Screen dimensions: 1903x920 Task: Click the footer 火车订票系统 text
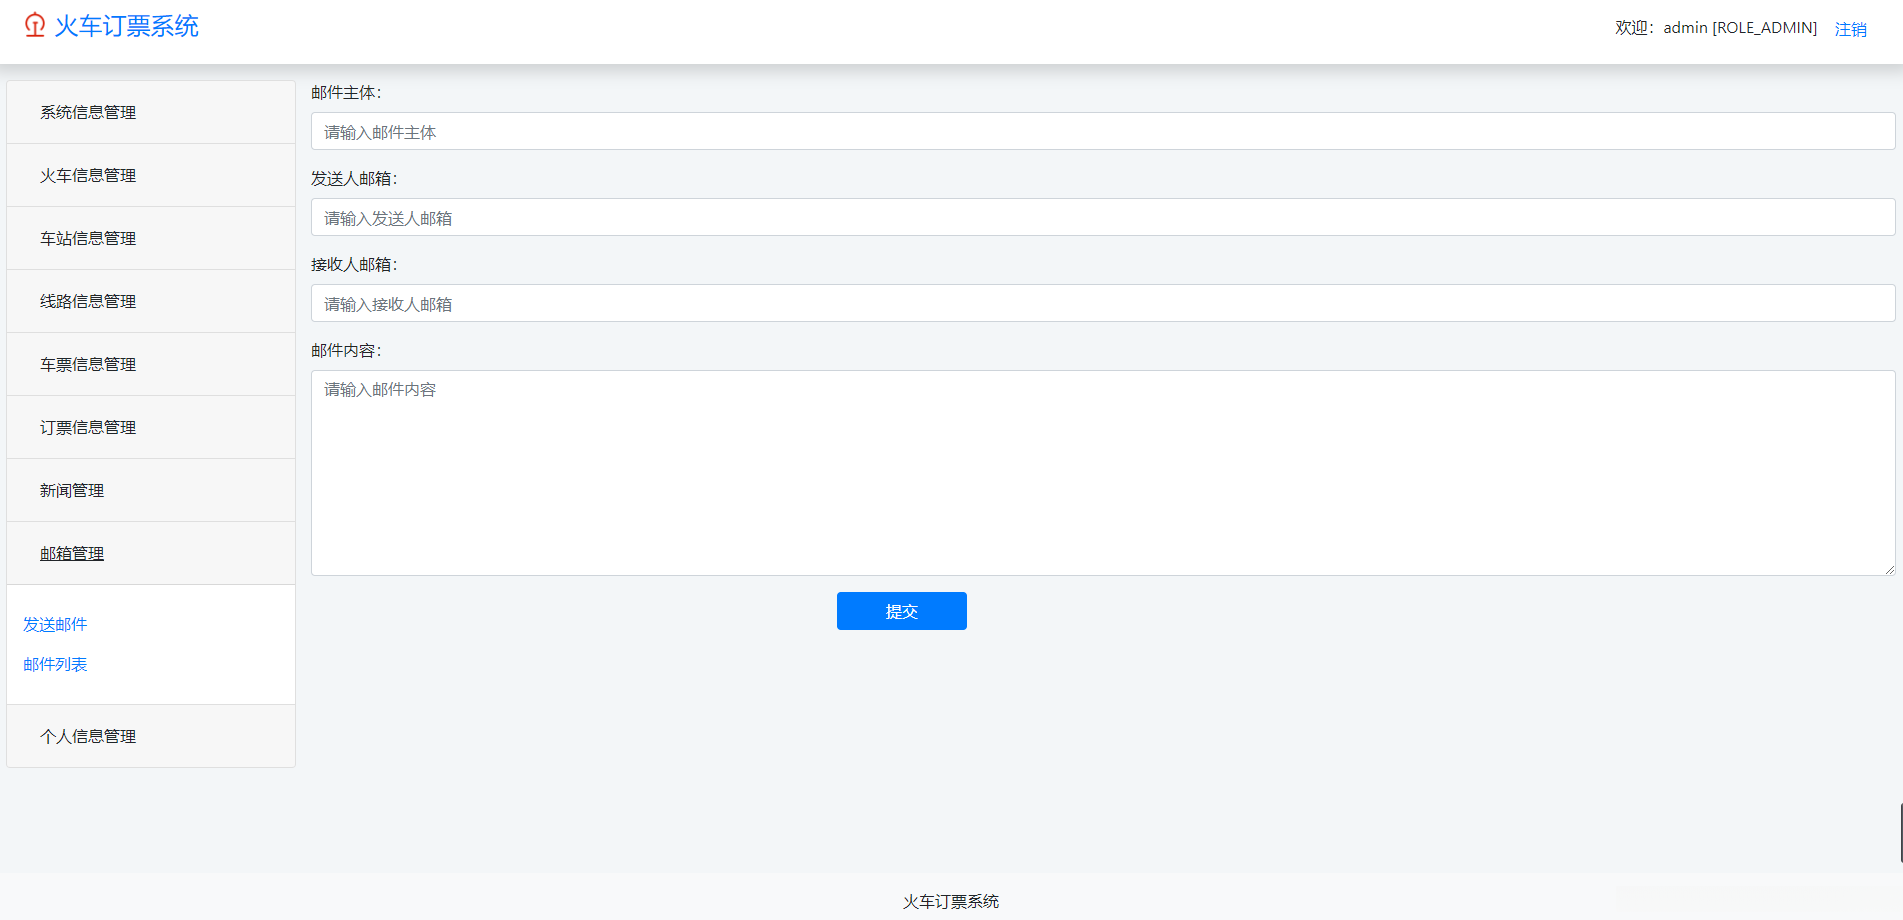[951, 901]
